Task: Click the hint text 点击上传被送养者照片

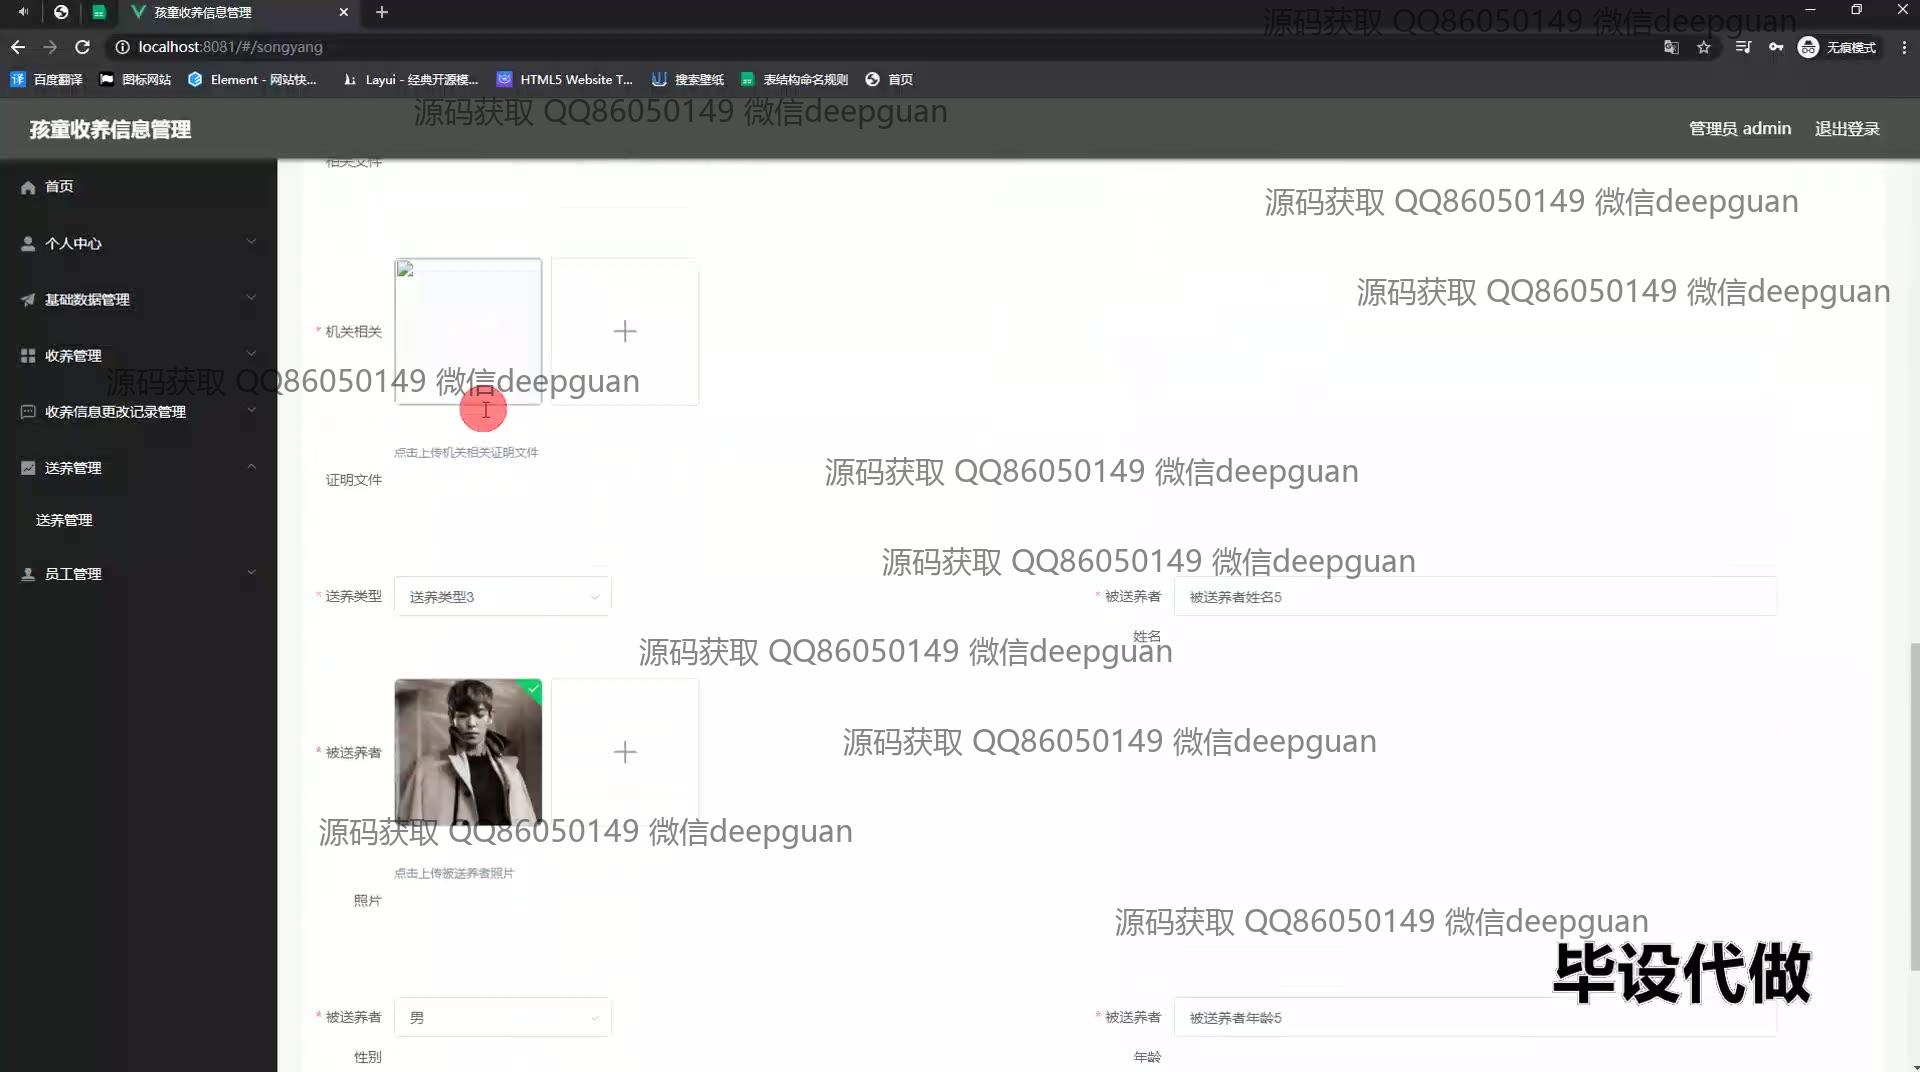Action: pyautogui.click(x=454, y=873)
